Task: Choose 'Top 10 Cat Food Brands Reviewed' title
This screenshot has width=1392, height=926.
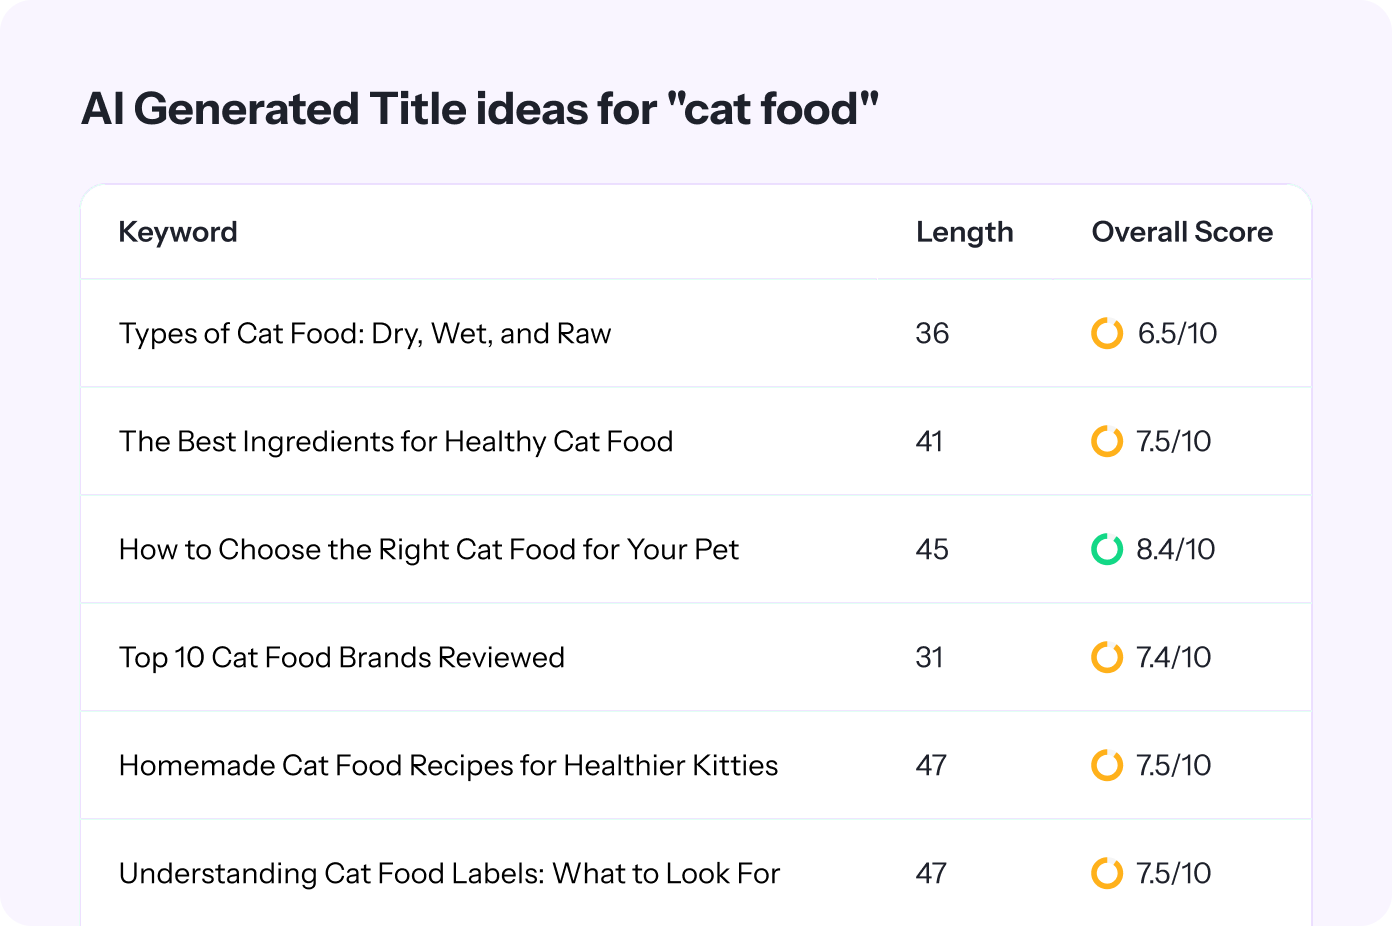Action: coord(342,658)
